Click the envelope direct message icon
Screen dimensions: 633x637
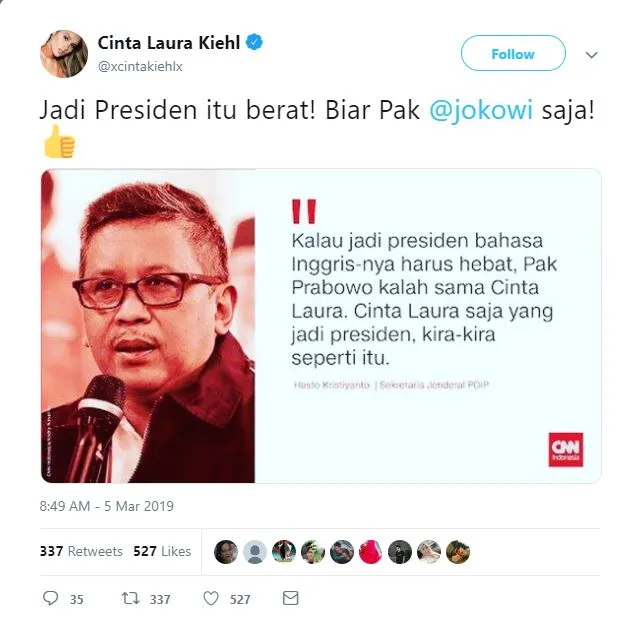(x=290, y=598)
